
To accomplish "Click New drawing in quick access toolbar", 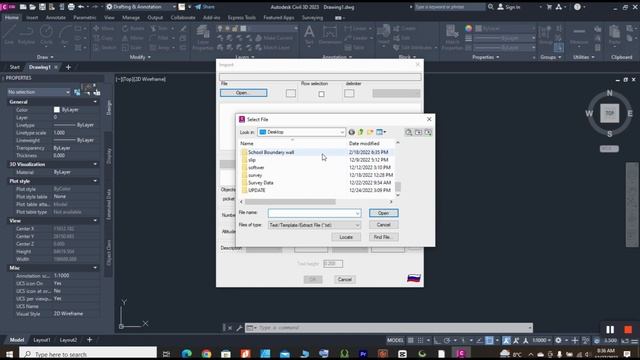I will [x=23, y=7].
